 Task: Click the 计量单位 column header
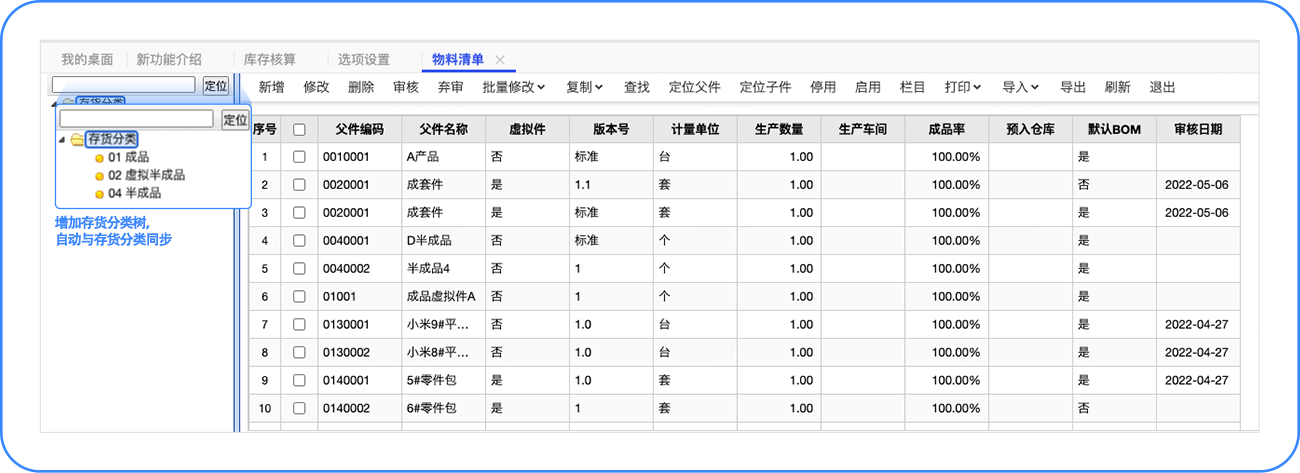click(696, 129)
